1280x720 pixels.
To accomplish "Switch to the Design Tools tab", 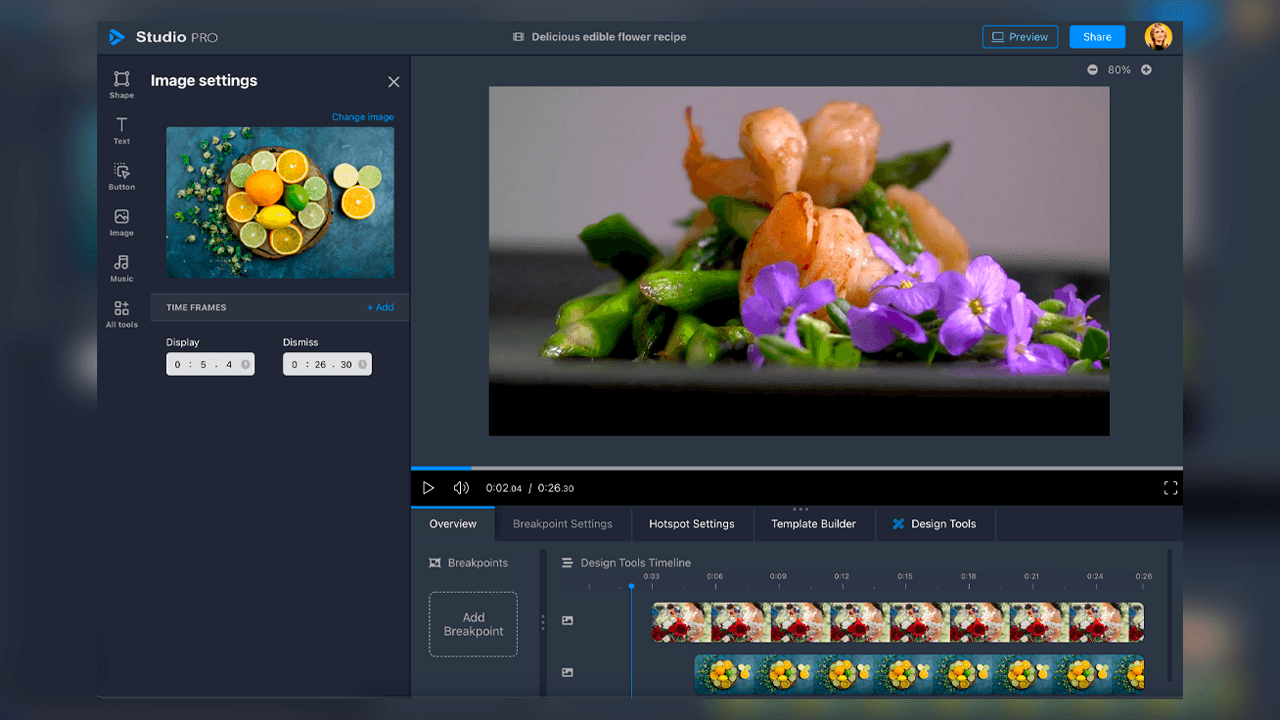I will pos(935,524).
